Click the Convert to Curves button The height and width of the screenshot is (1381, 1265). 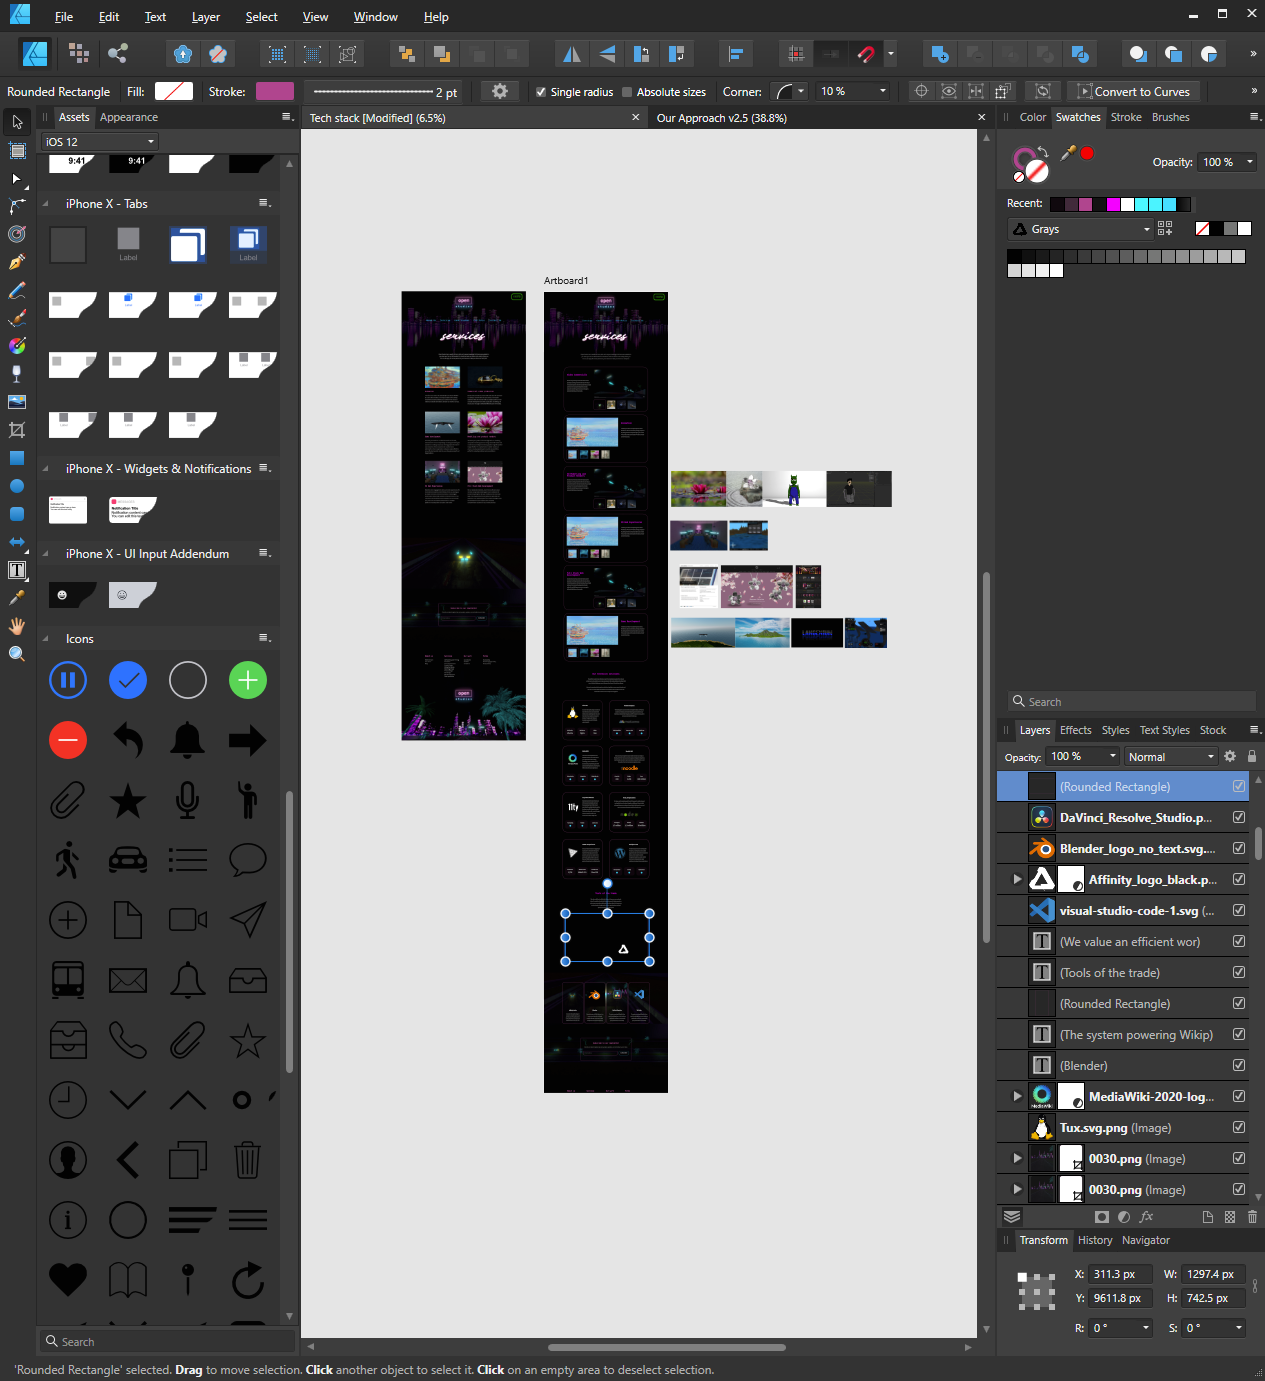pyautogui.click(x=1133, y=92)
